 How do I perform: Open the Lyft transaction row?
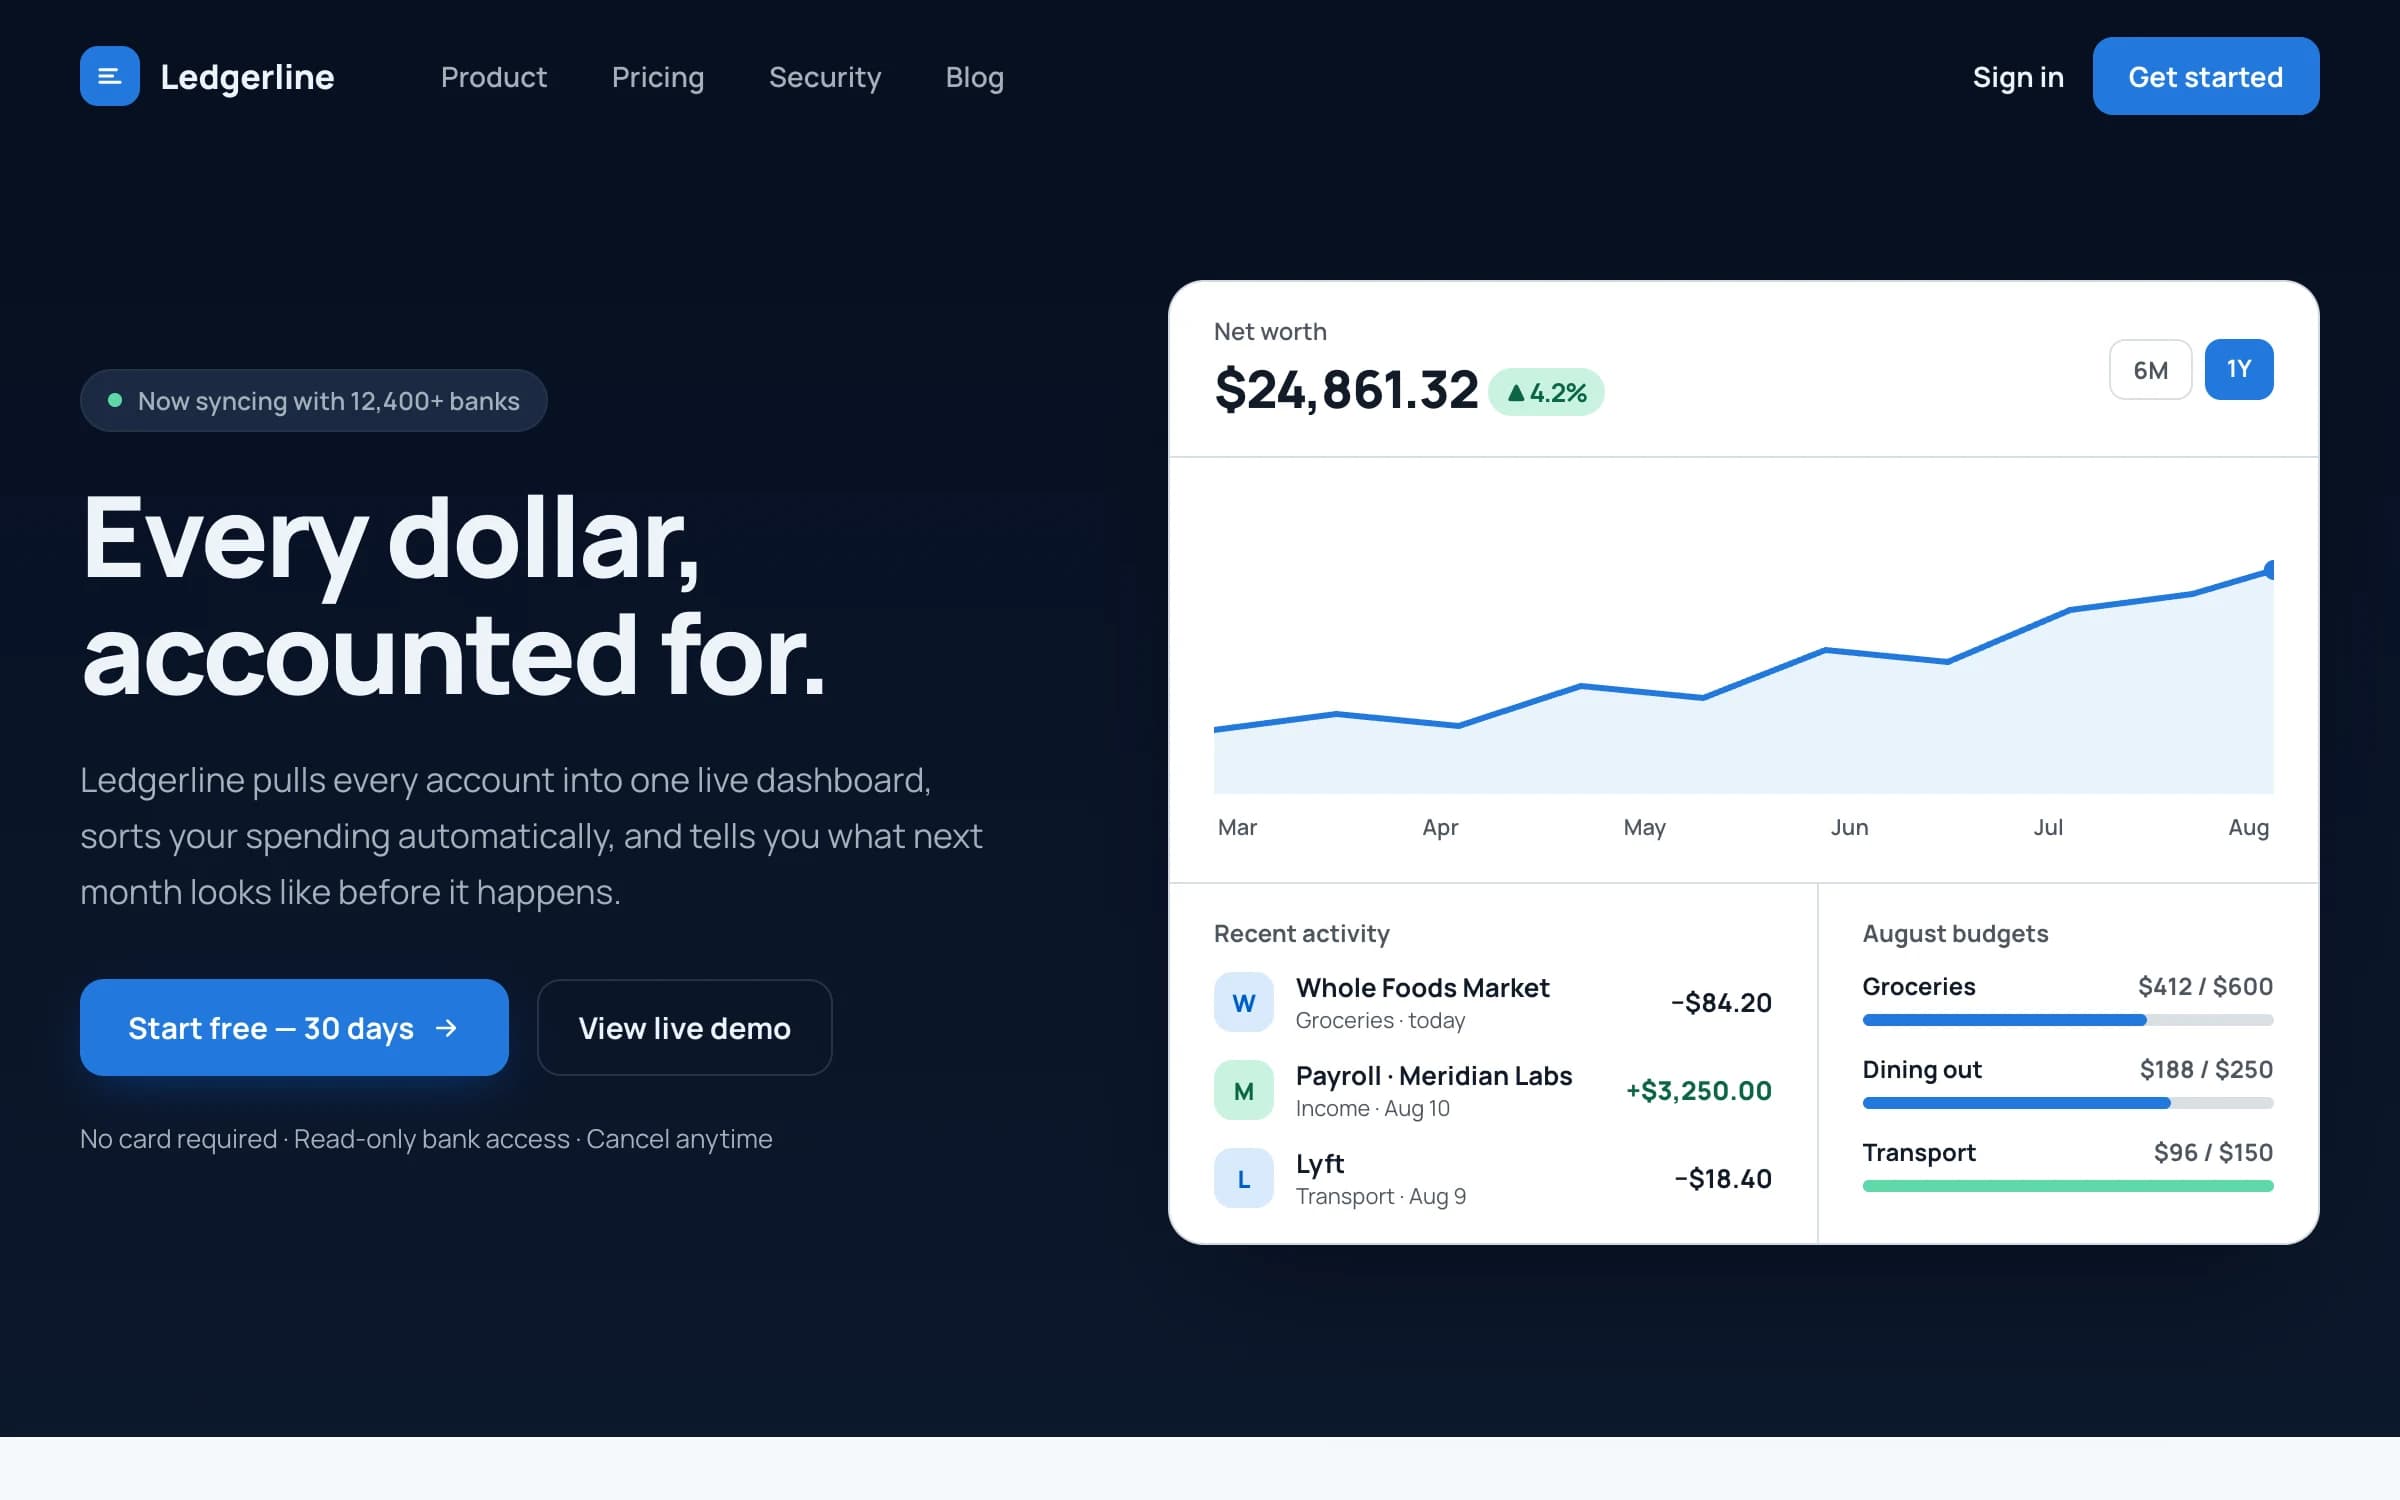click(1493, 1178)
